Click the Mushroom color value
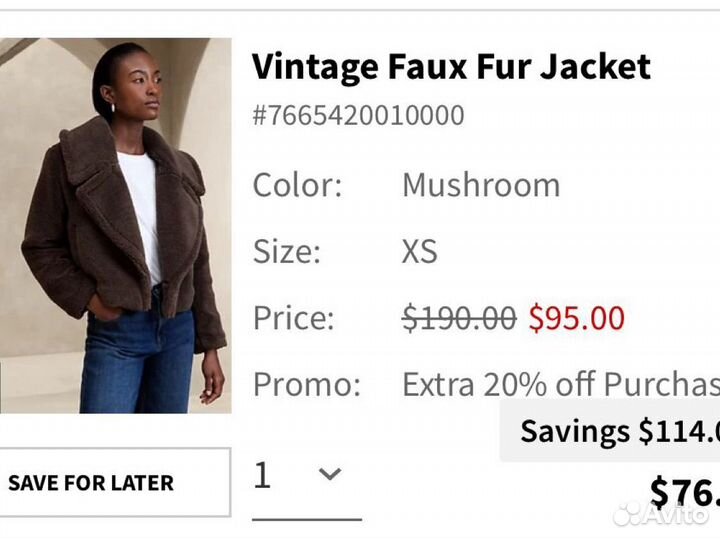The height and width of the screenshot is (539, 720). point(481,185)
